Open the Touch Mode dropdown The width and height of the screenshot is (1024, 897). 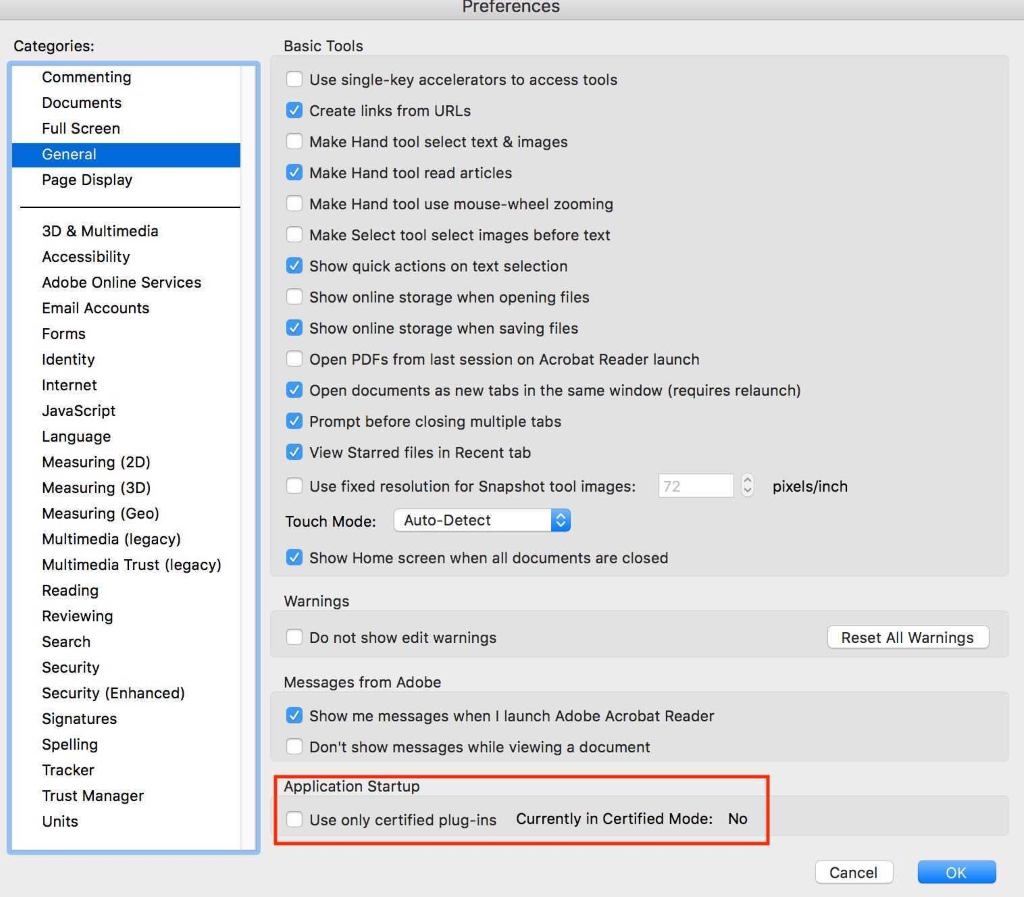point(482,520)
